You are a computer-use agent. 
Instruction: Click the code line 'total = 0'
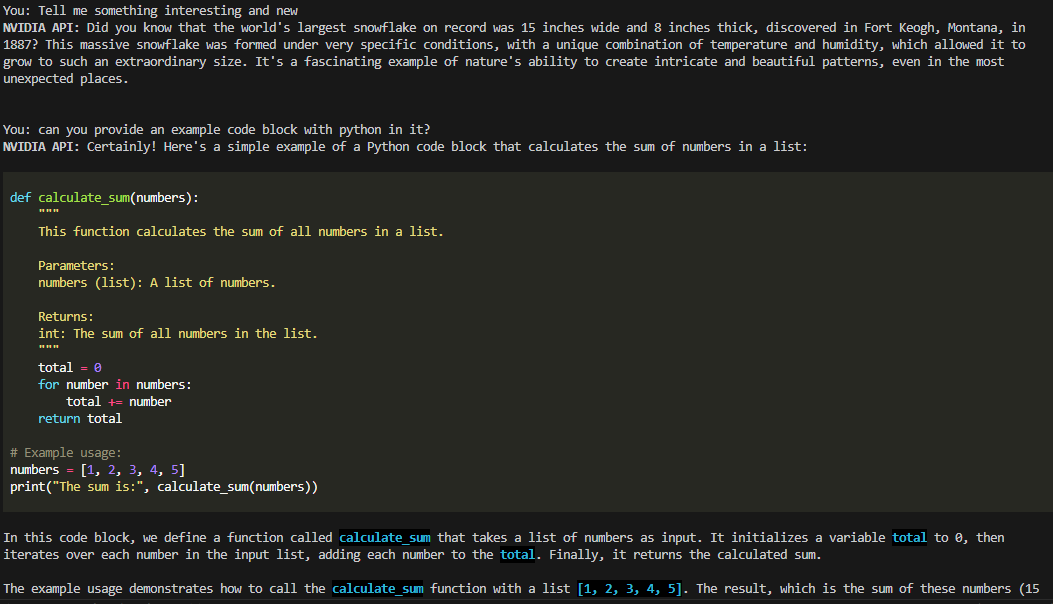(70, 368)
